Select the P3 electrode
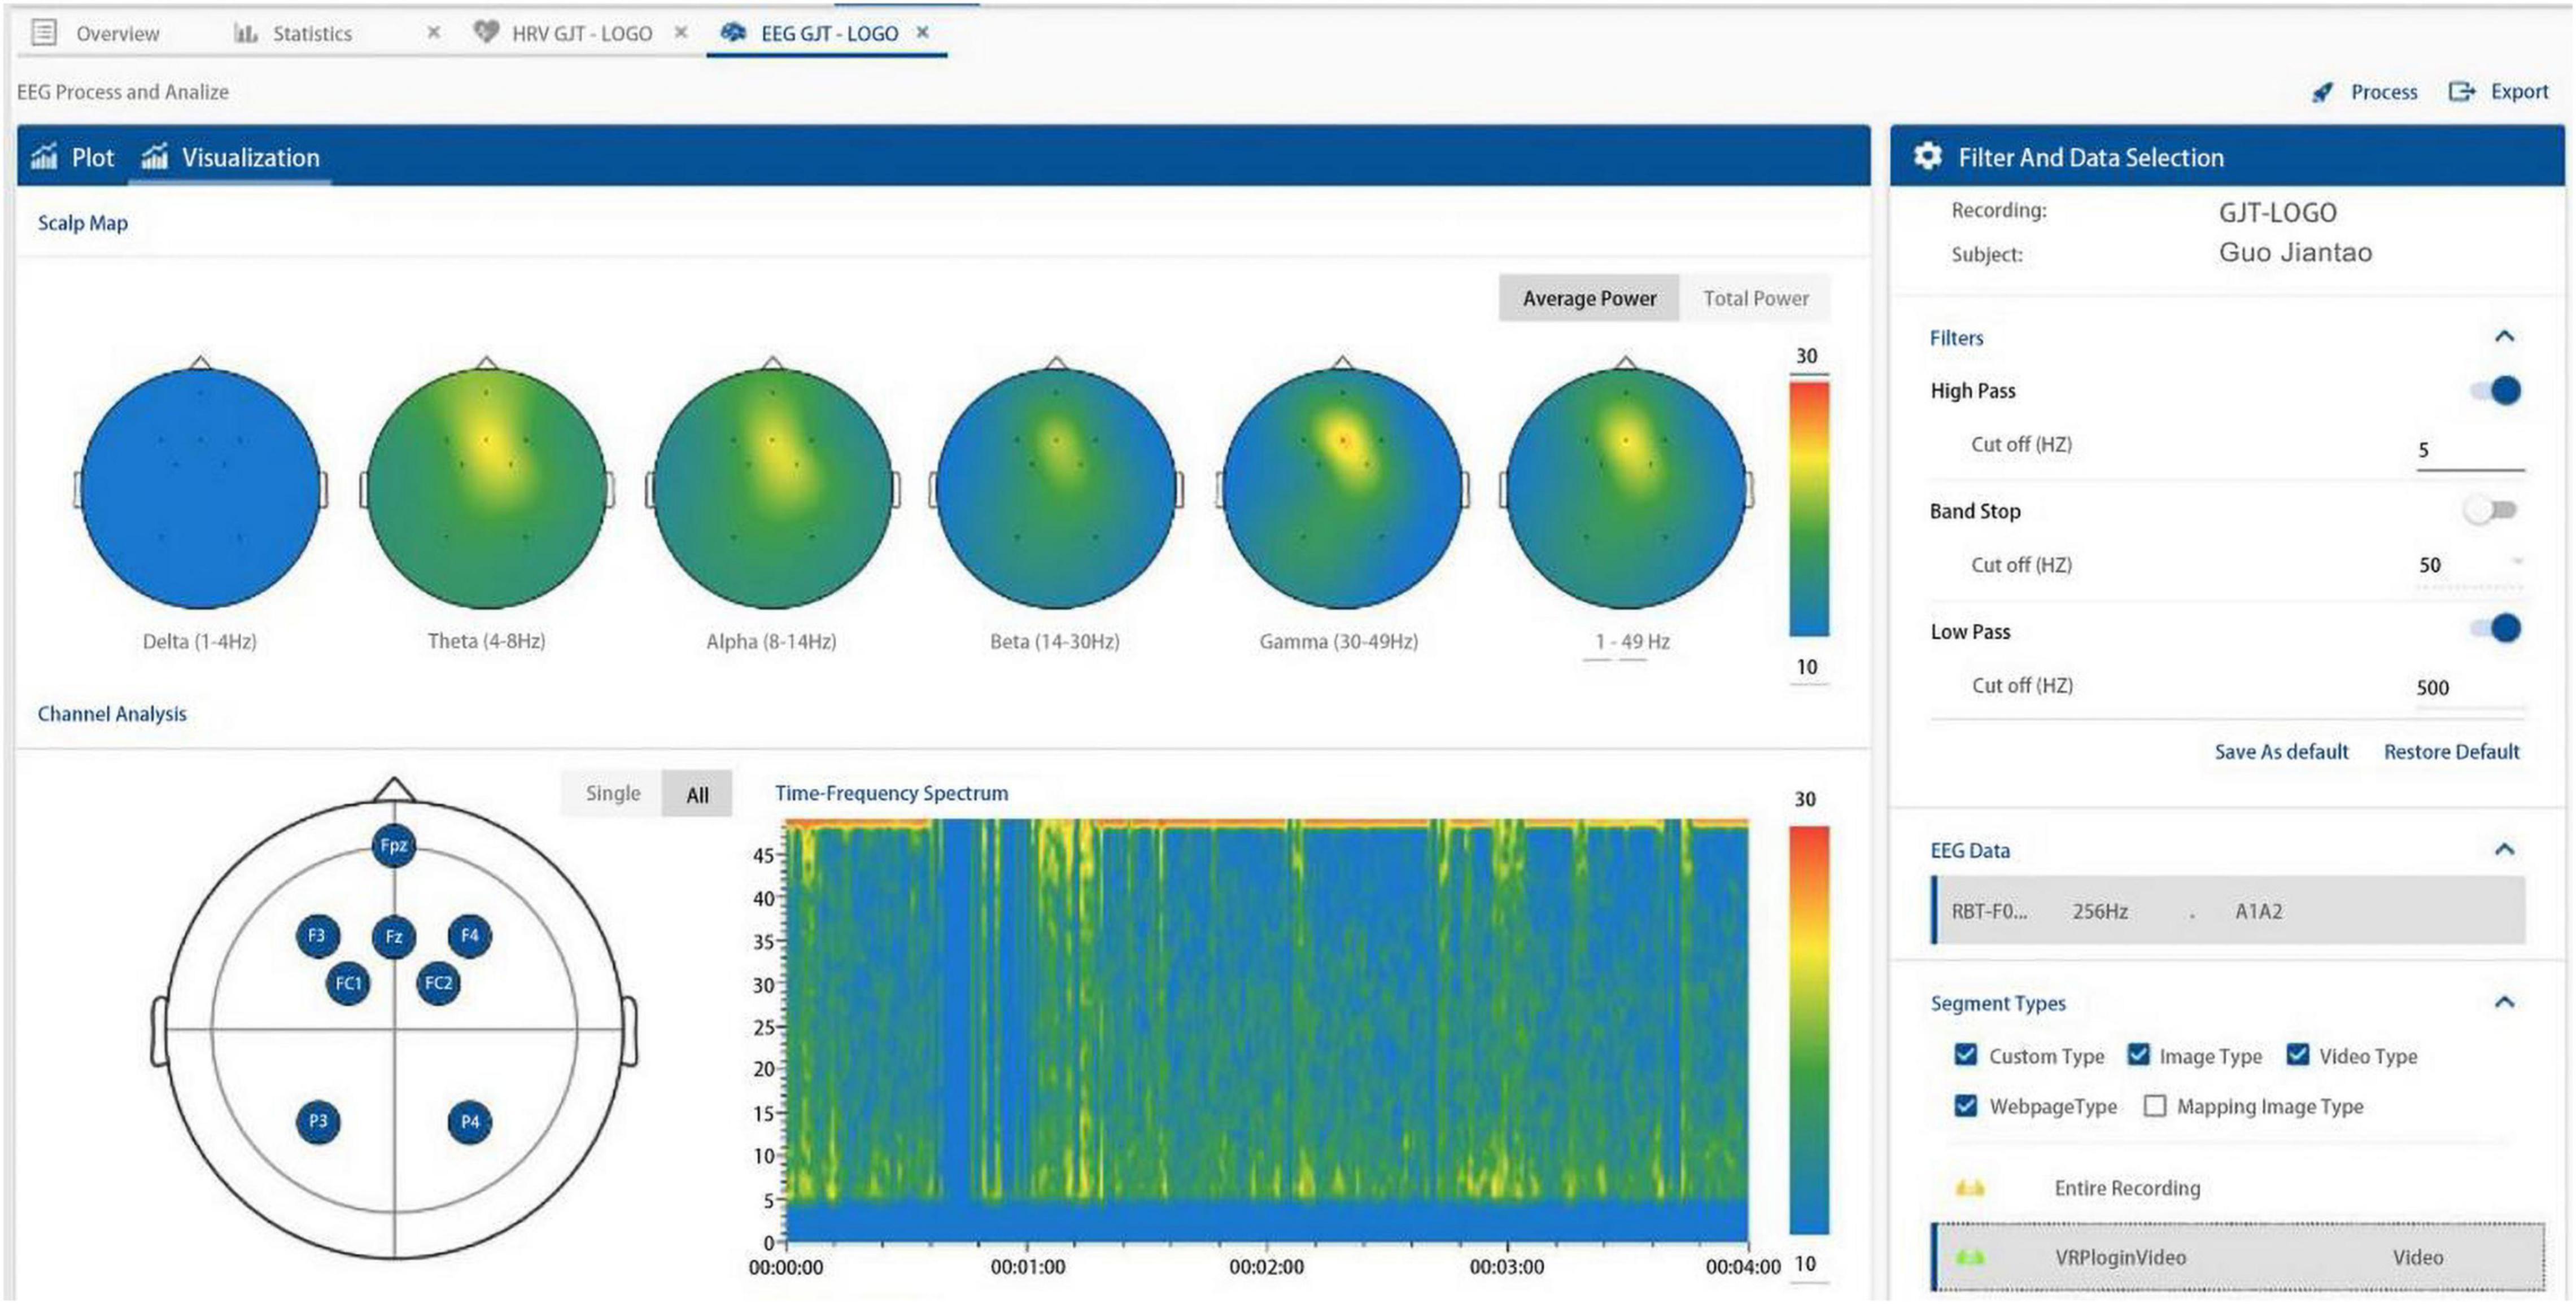The height and width of the screenshot is (1304, 2576). point(318,1121)
